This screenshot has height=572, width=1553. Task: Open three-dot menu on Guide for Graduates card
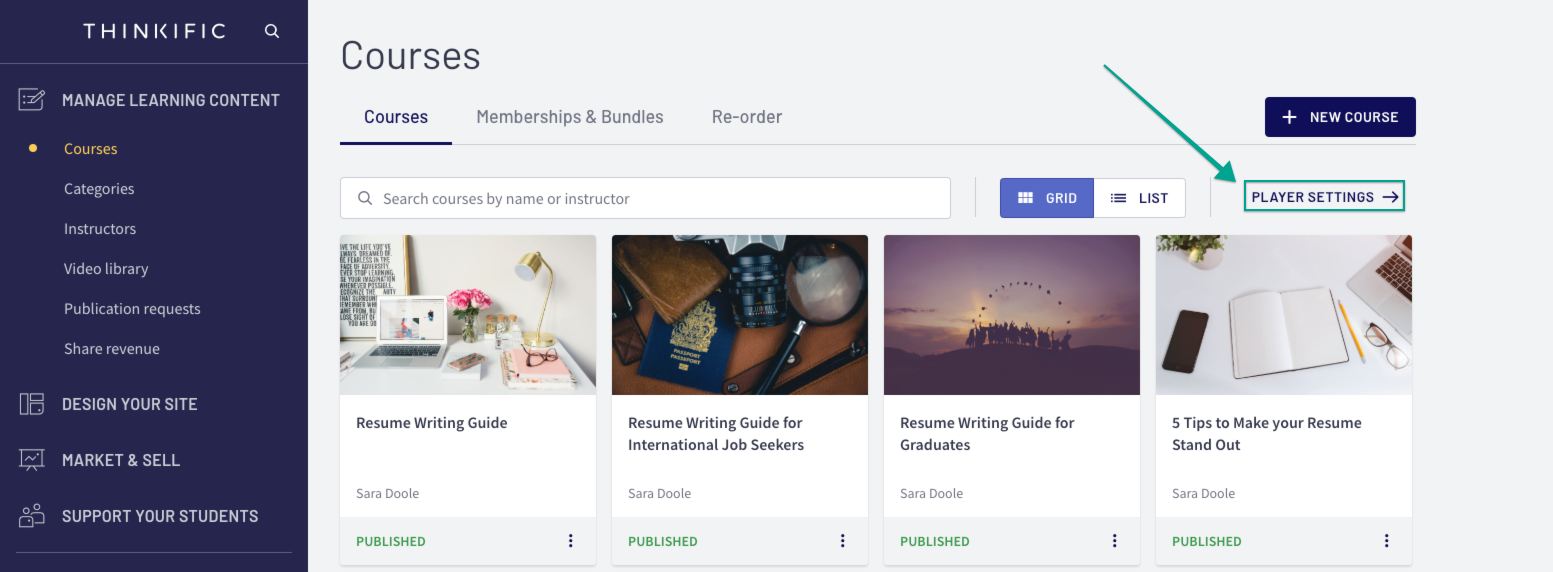click(x=1115, y=541)
